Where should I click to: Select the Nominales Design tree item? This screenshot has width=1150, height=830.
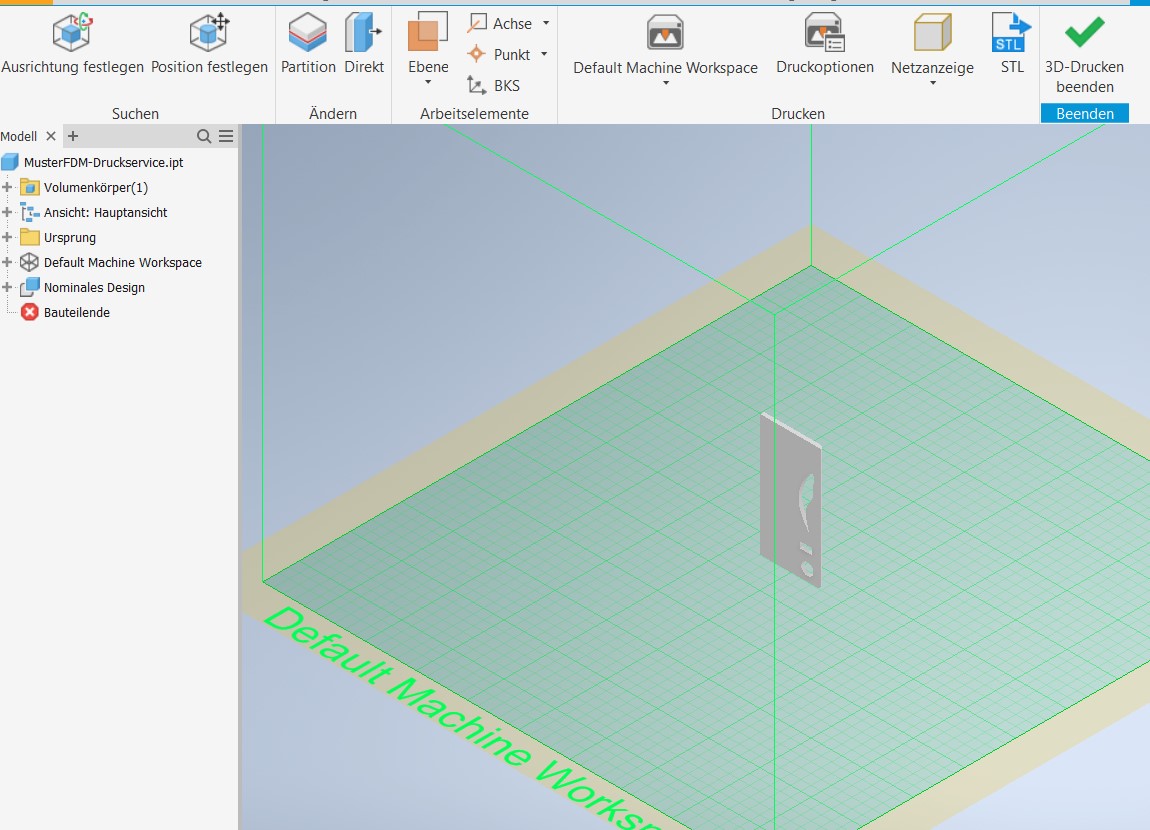coord(95,287)
